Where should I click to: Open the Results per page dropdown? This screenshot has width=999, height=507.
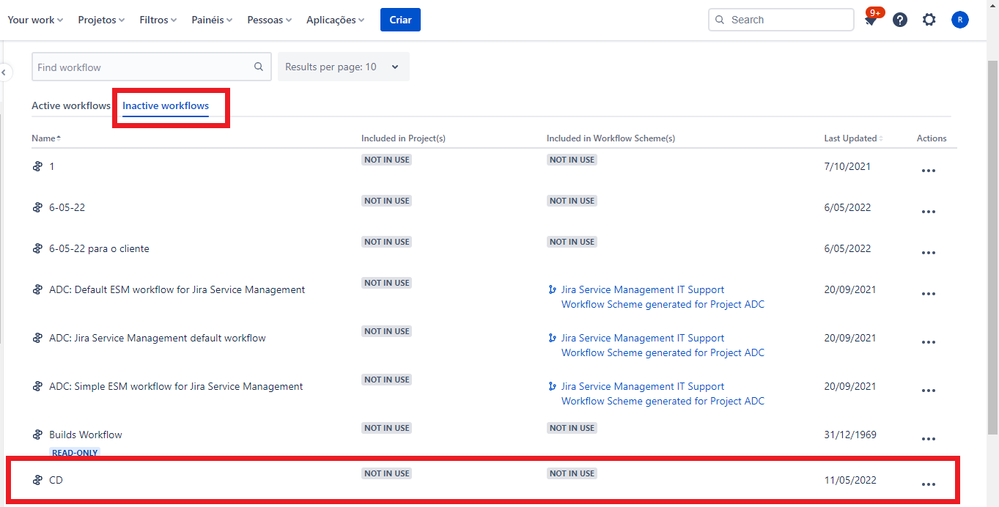(x=343, y=67)
